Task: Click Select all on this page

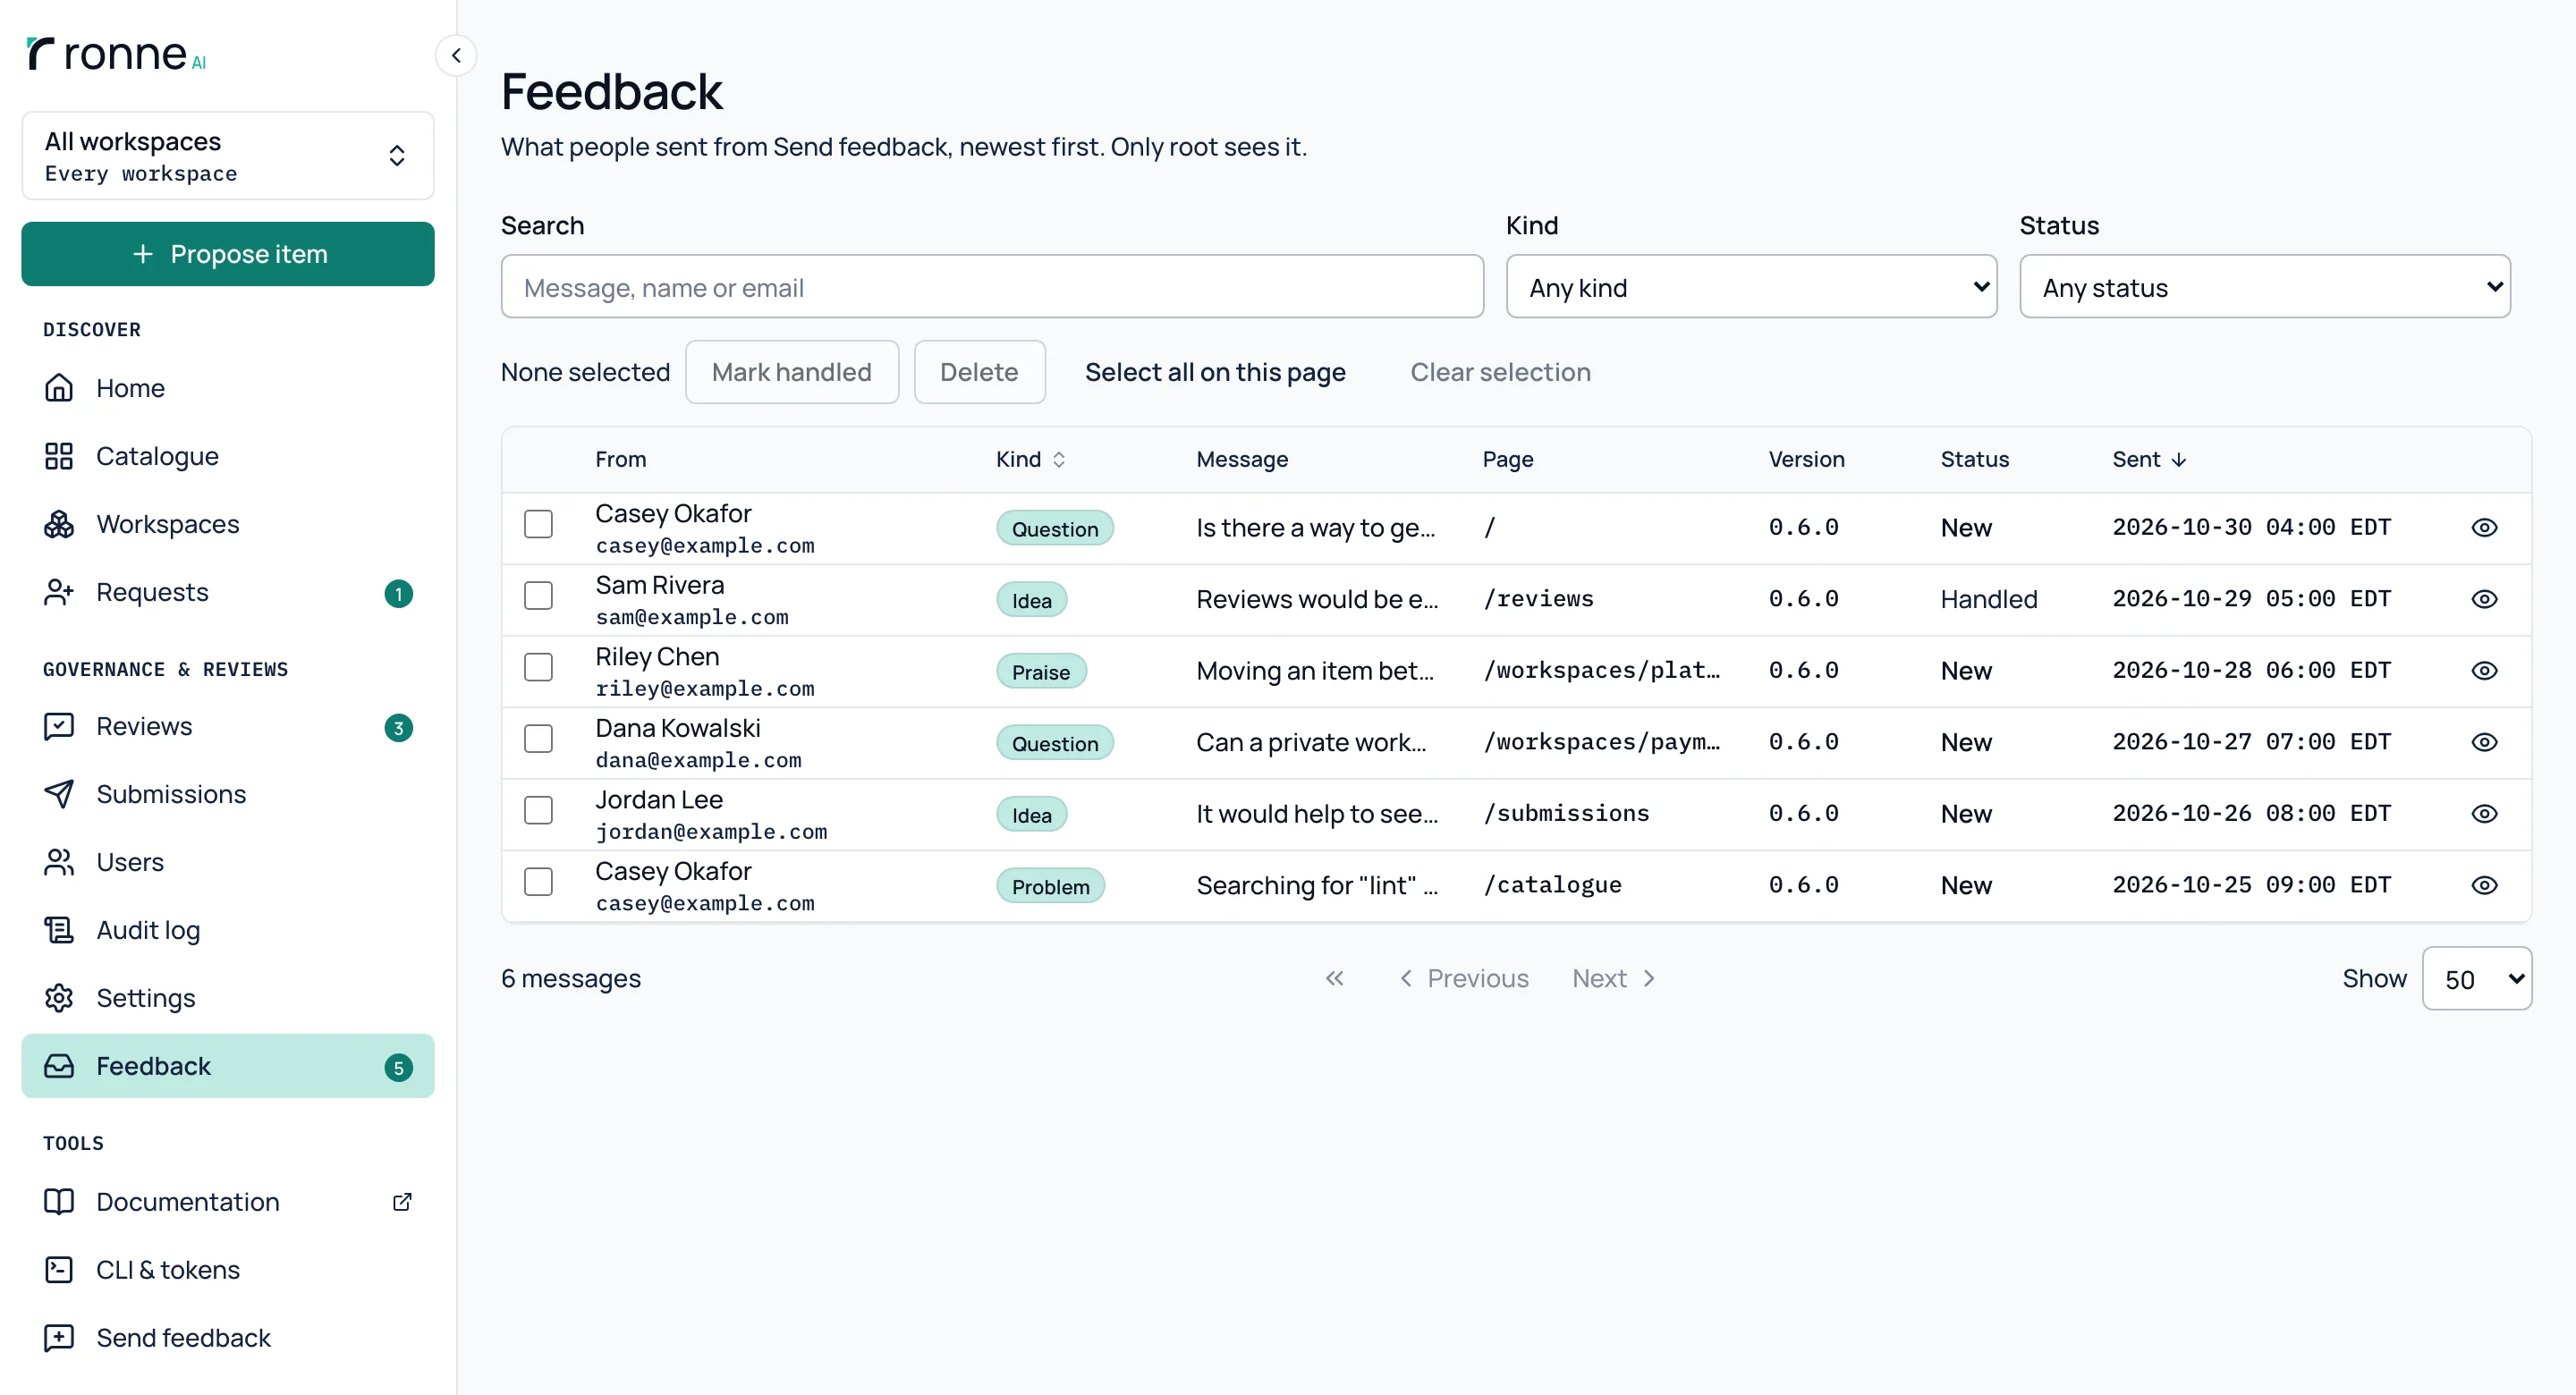Action: (x=1215, y=372)
